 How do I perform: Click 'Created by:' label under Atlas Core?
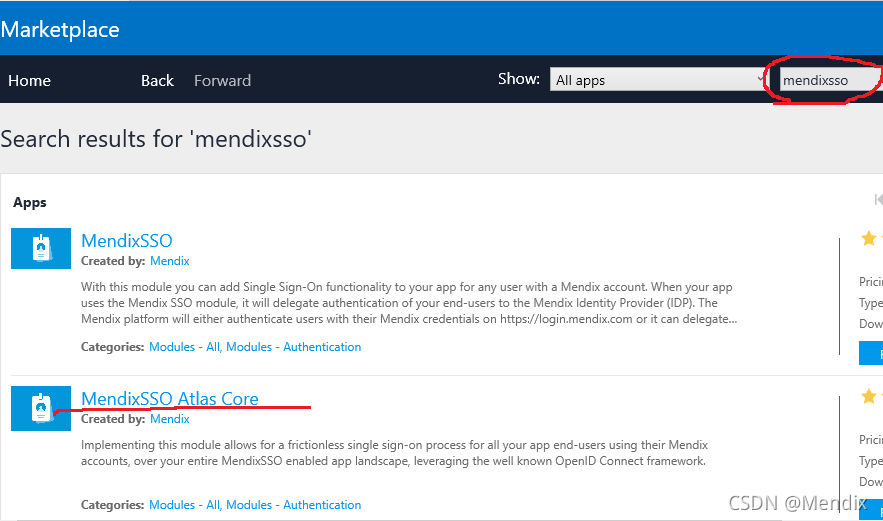tap(113, 418)
